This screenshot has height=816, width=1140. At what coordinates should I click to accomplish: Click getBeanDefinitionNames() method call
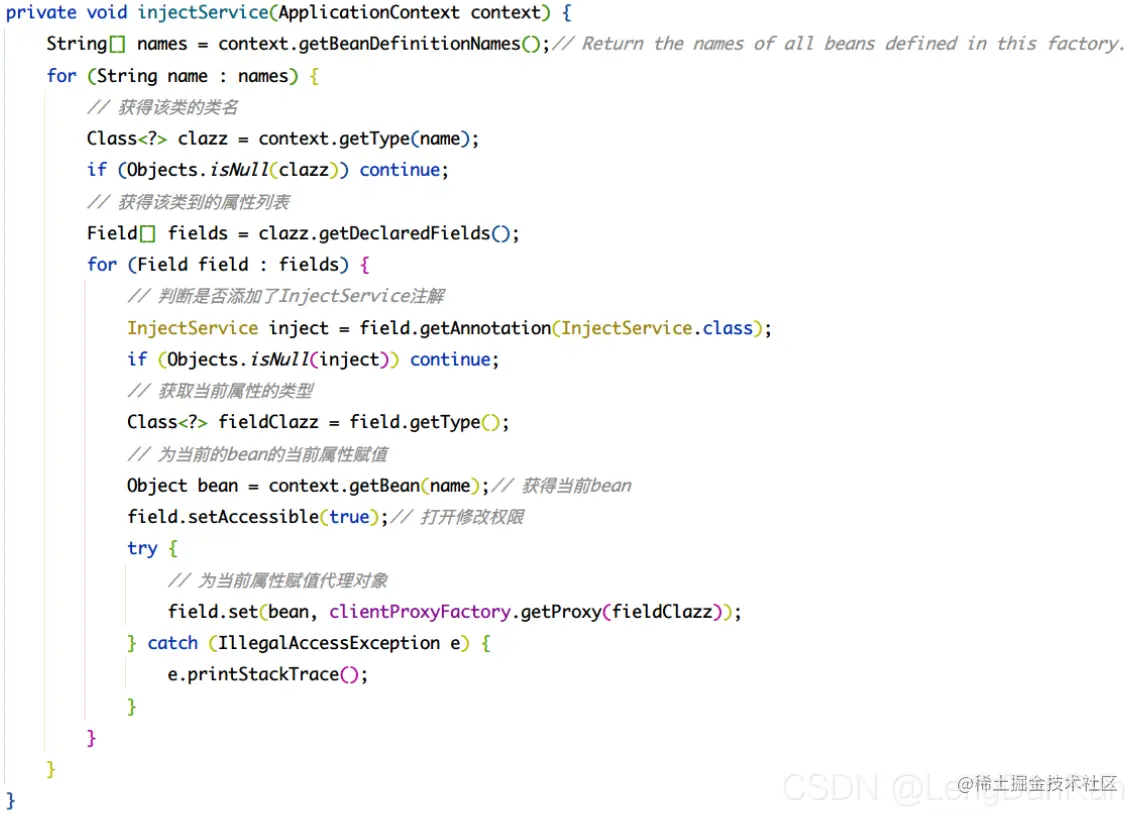(420, 44)
